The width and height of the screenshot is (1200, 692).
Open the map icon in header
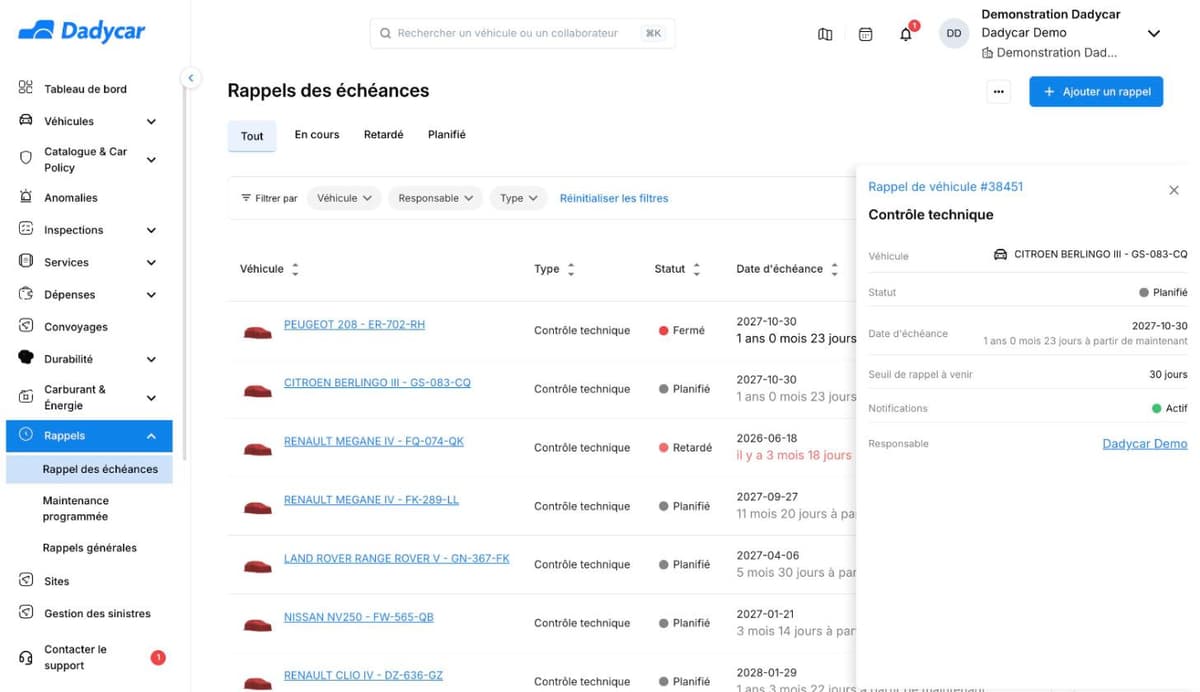pyautogui.click(x=825, y=34)
